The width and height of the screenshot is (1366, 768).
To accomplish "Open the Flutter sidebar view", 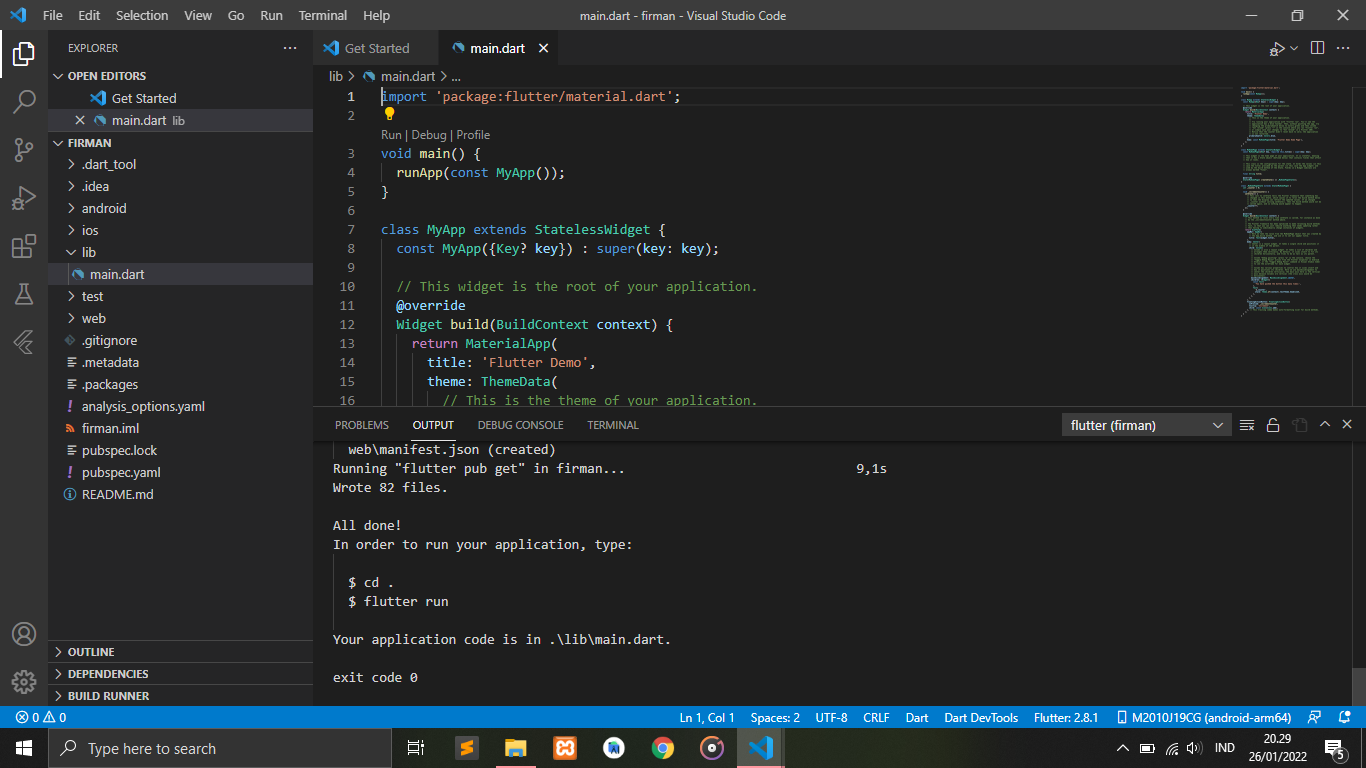I will [x=24, y=342].
